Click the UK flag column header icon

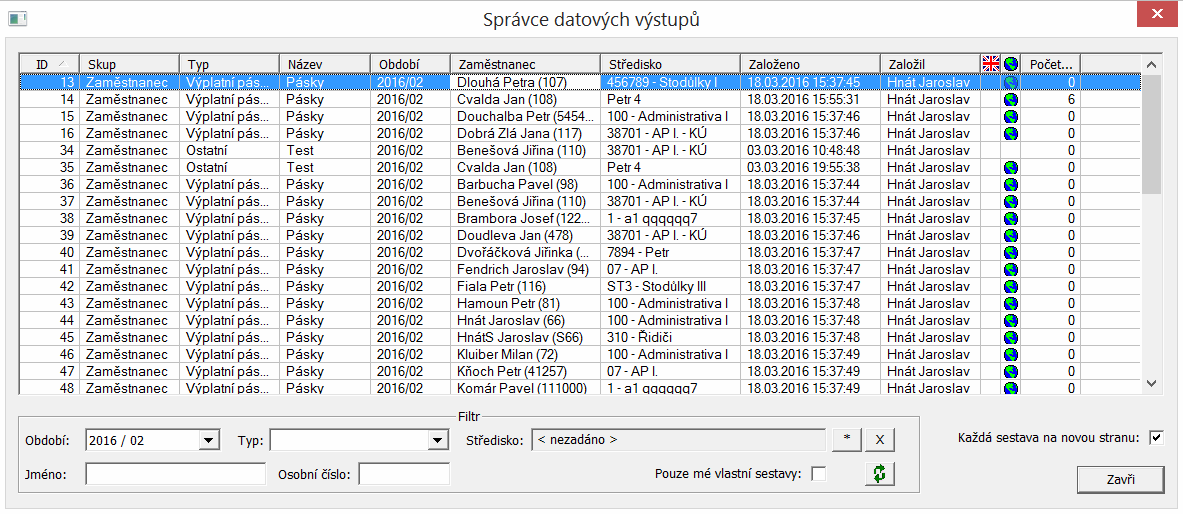991,63
